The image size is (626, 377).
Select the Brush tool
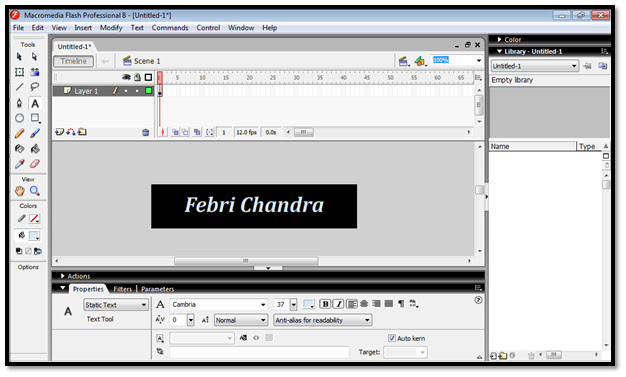click(x=35, y=133)
